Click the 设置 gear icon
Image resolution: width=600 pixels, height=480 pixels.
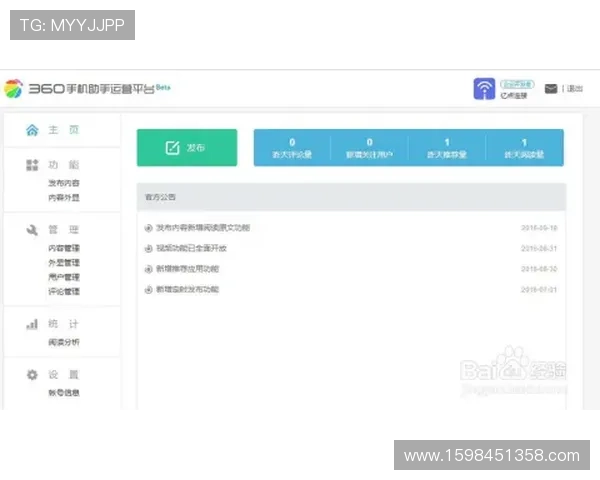tap(32, 374)
